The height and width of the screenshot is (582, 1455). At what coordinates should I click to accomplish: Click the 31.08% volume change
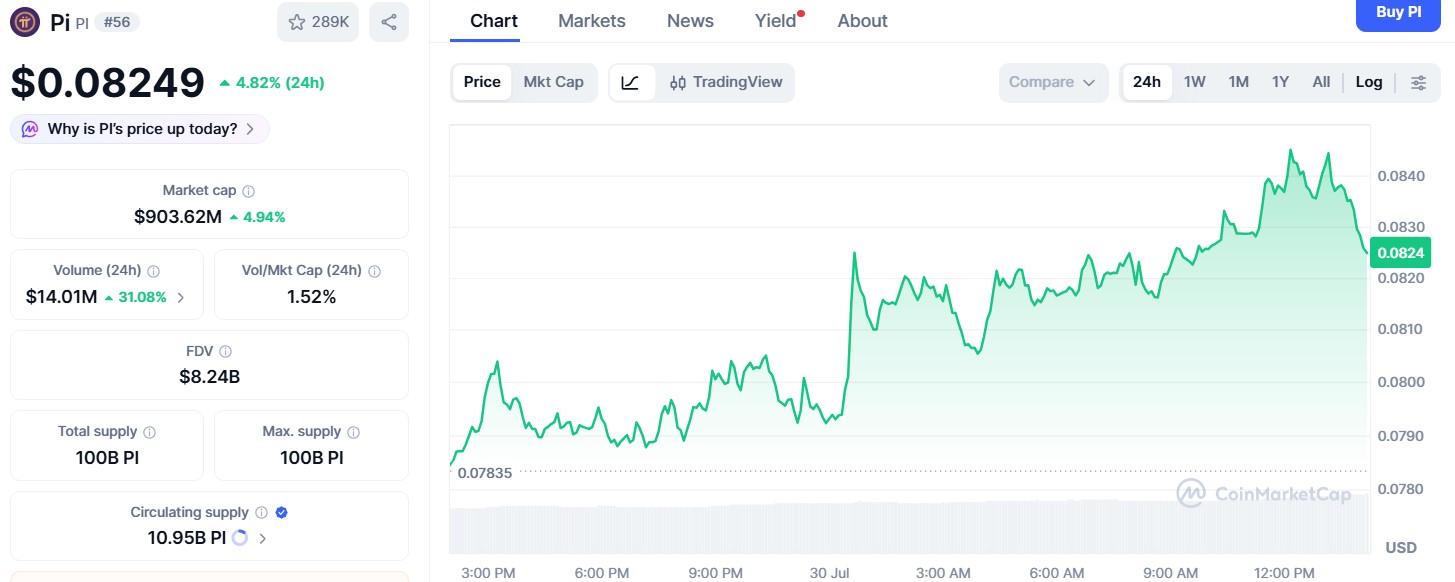[135, 297]
